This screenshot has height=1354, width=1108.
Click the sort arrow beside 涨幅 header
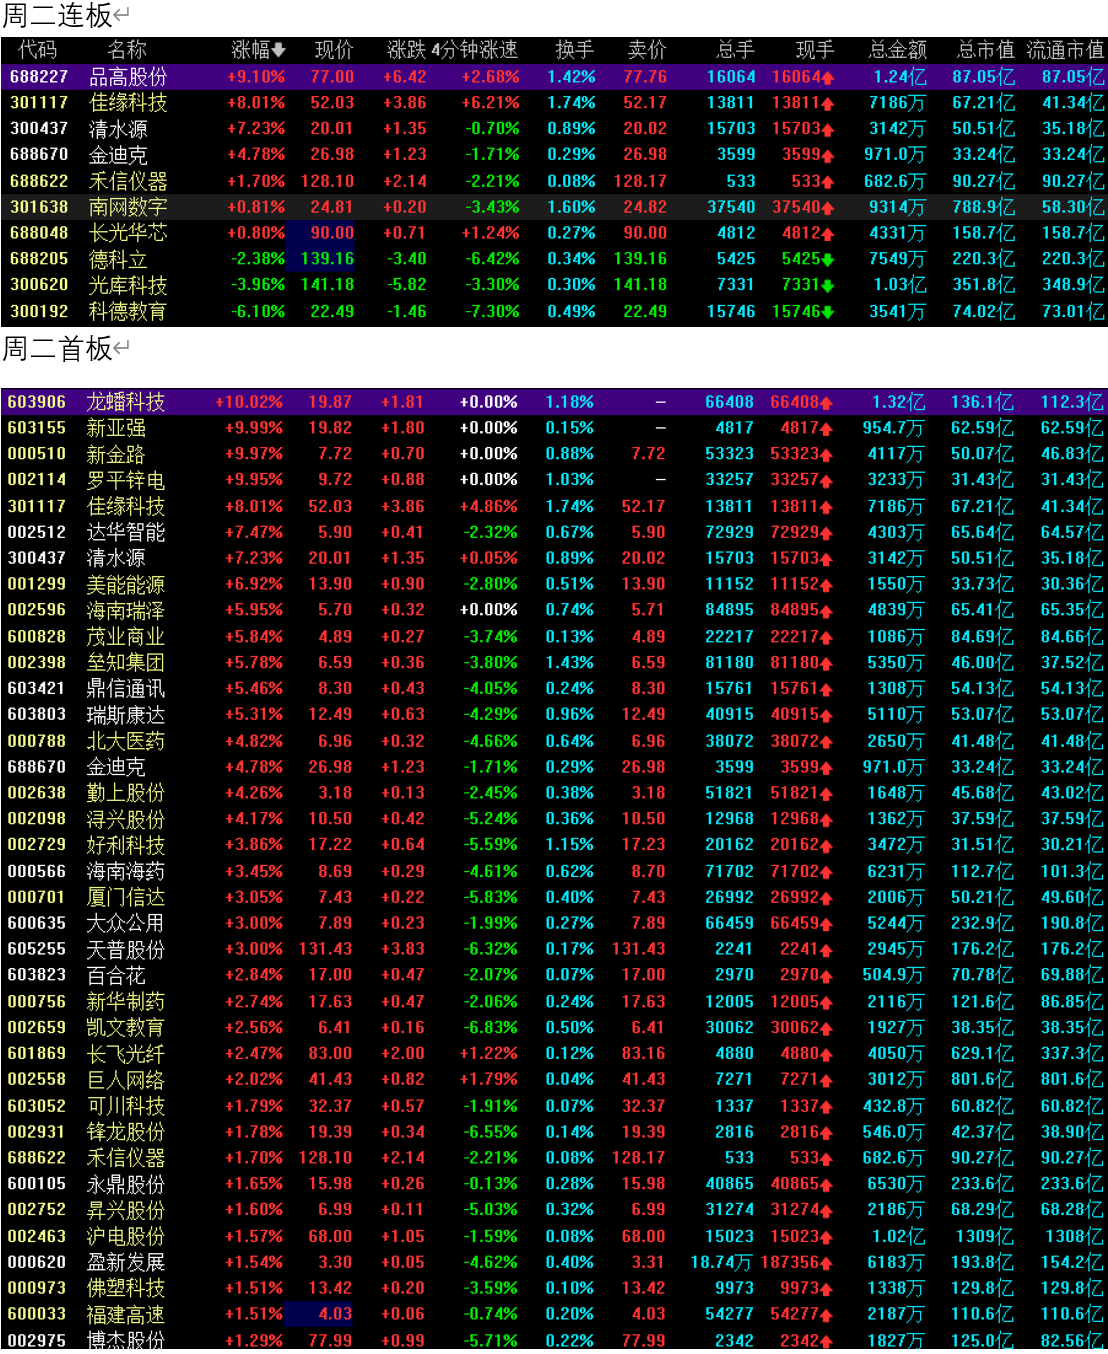pos(278,50)
